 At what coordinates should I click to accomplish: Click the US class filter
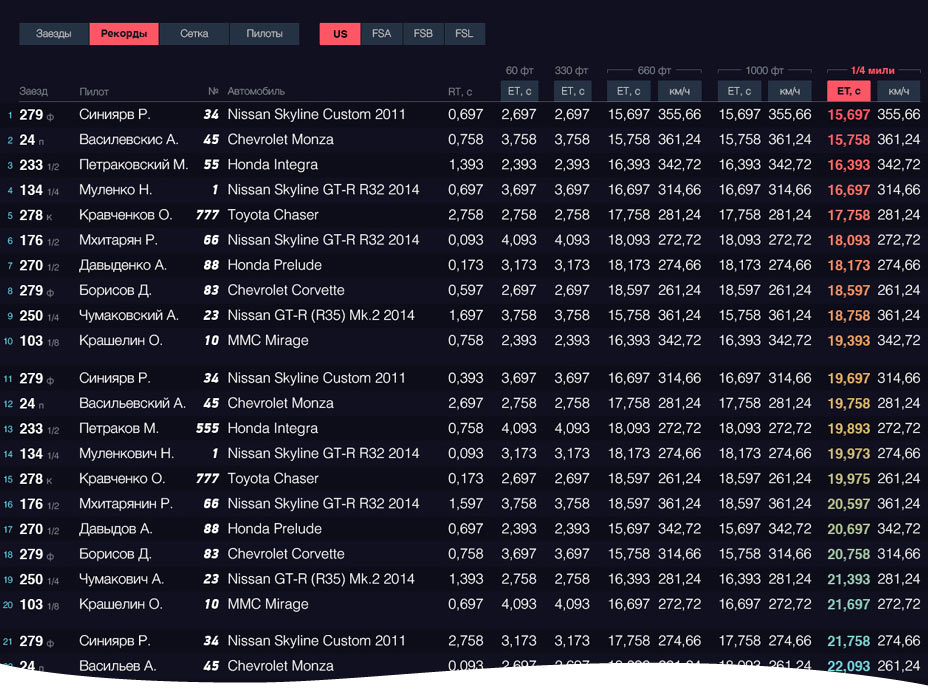pos(340,34)
